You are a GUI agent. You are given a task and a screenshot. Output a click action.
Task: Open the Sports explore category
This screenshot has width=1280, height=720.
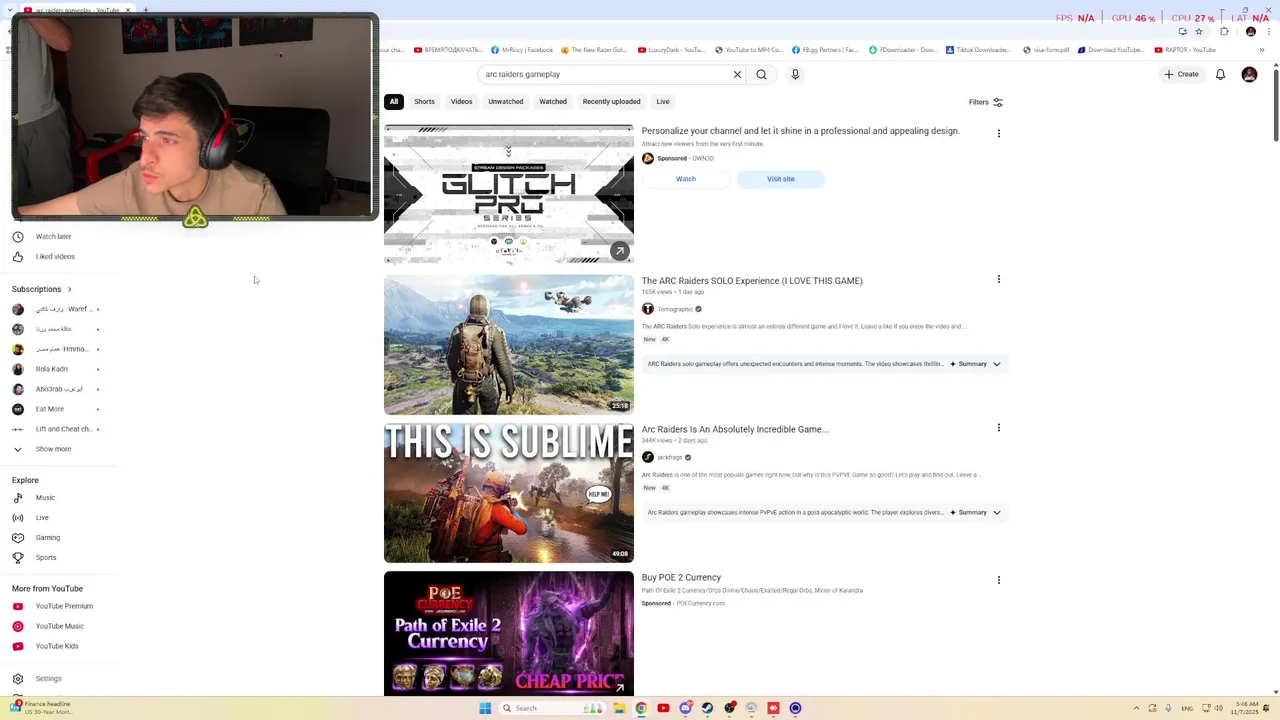(46, 558)
